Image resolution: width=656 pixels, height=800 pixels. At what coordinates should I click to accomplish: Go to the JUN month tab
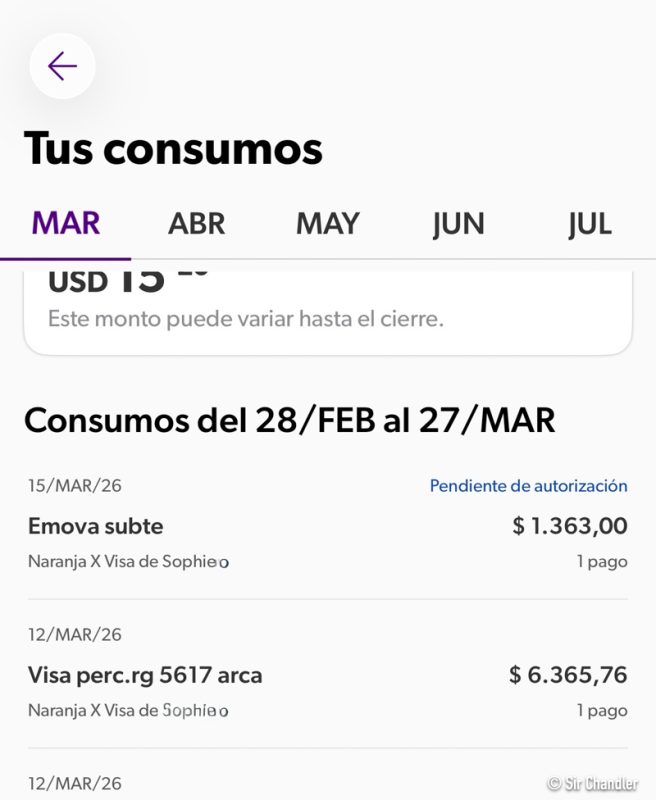(458, 223)
